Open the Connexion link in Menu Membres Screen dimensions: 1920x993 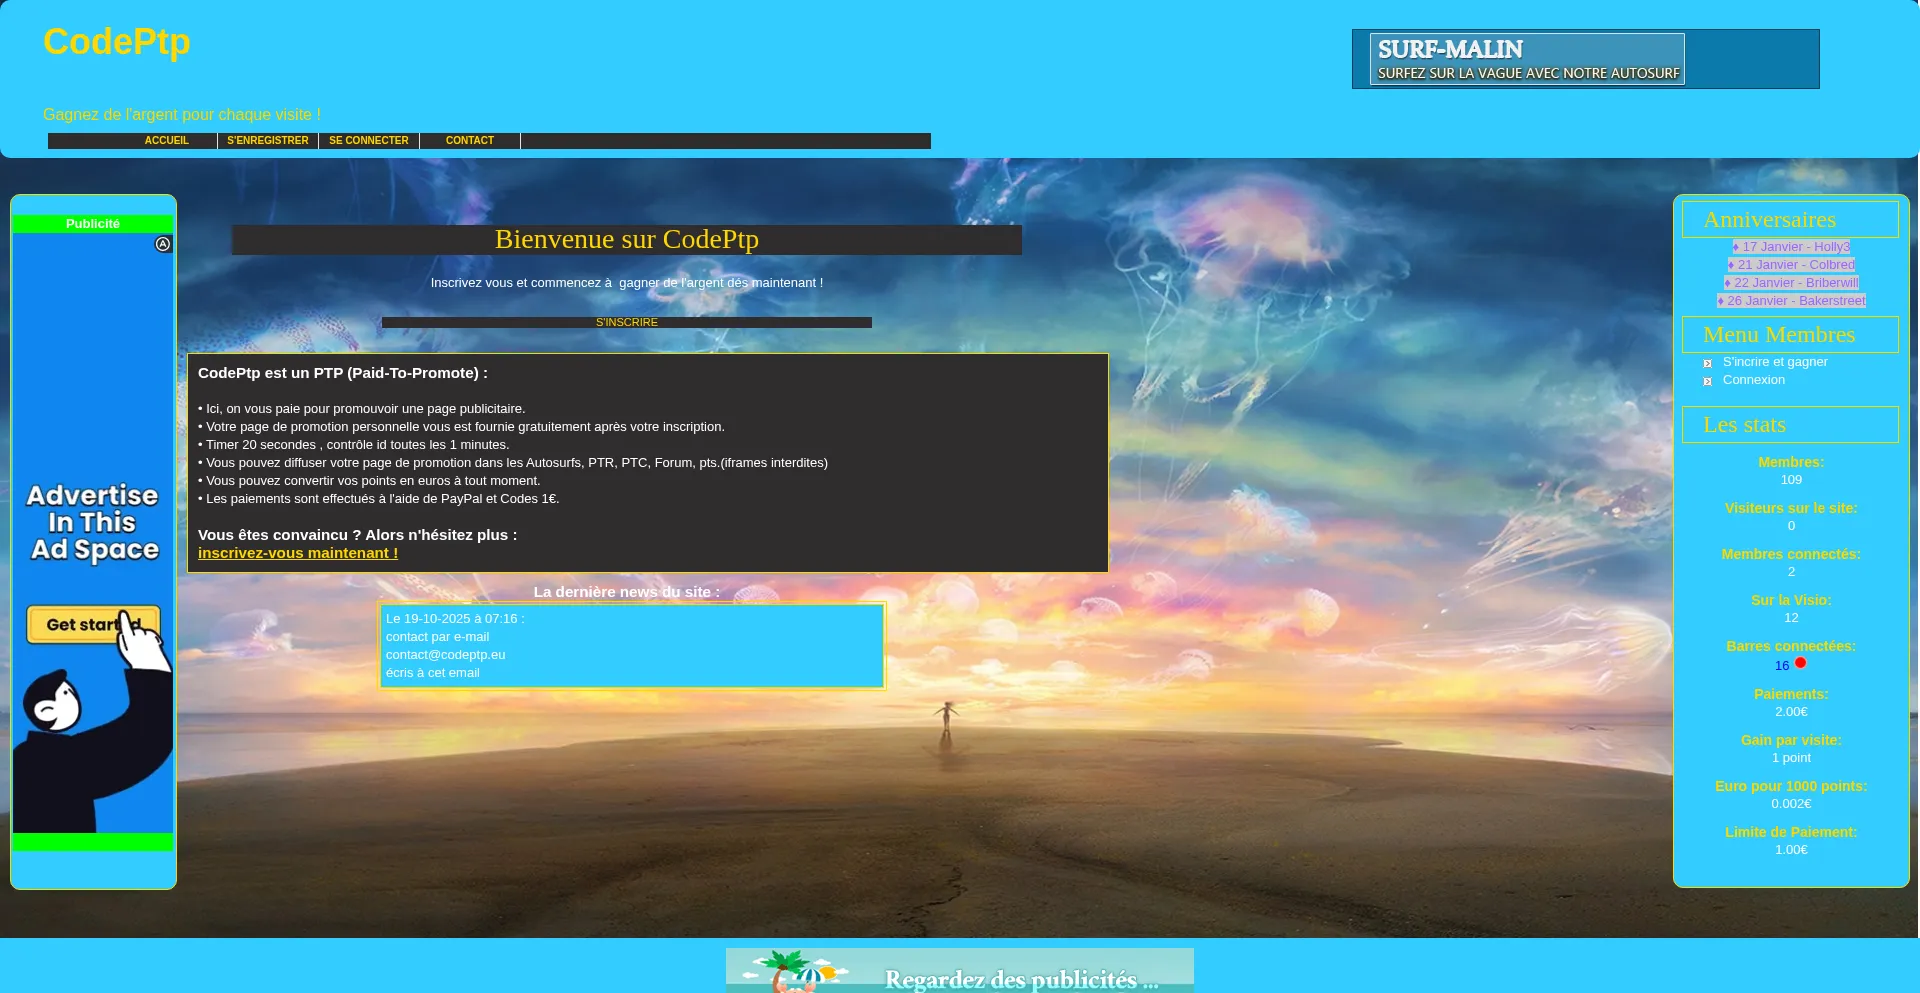[x=1753, y=380]
